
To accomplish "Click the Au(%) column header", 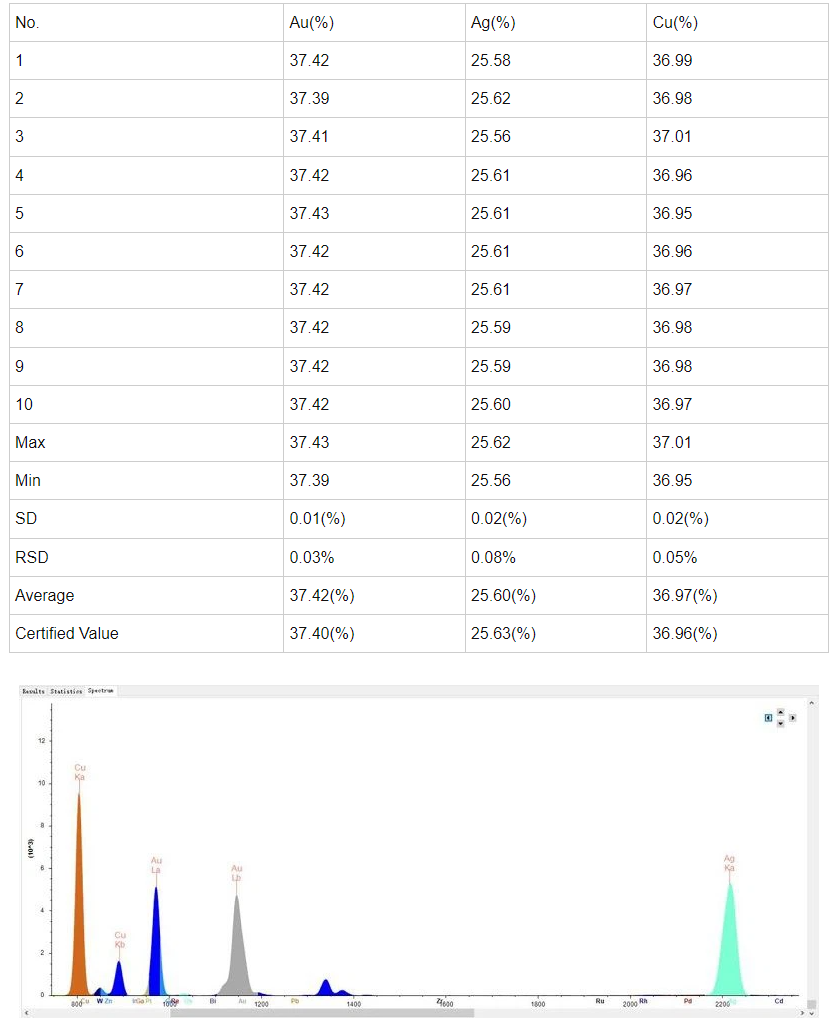I will pyautogui.click(x=309, y=22).
